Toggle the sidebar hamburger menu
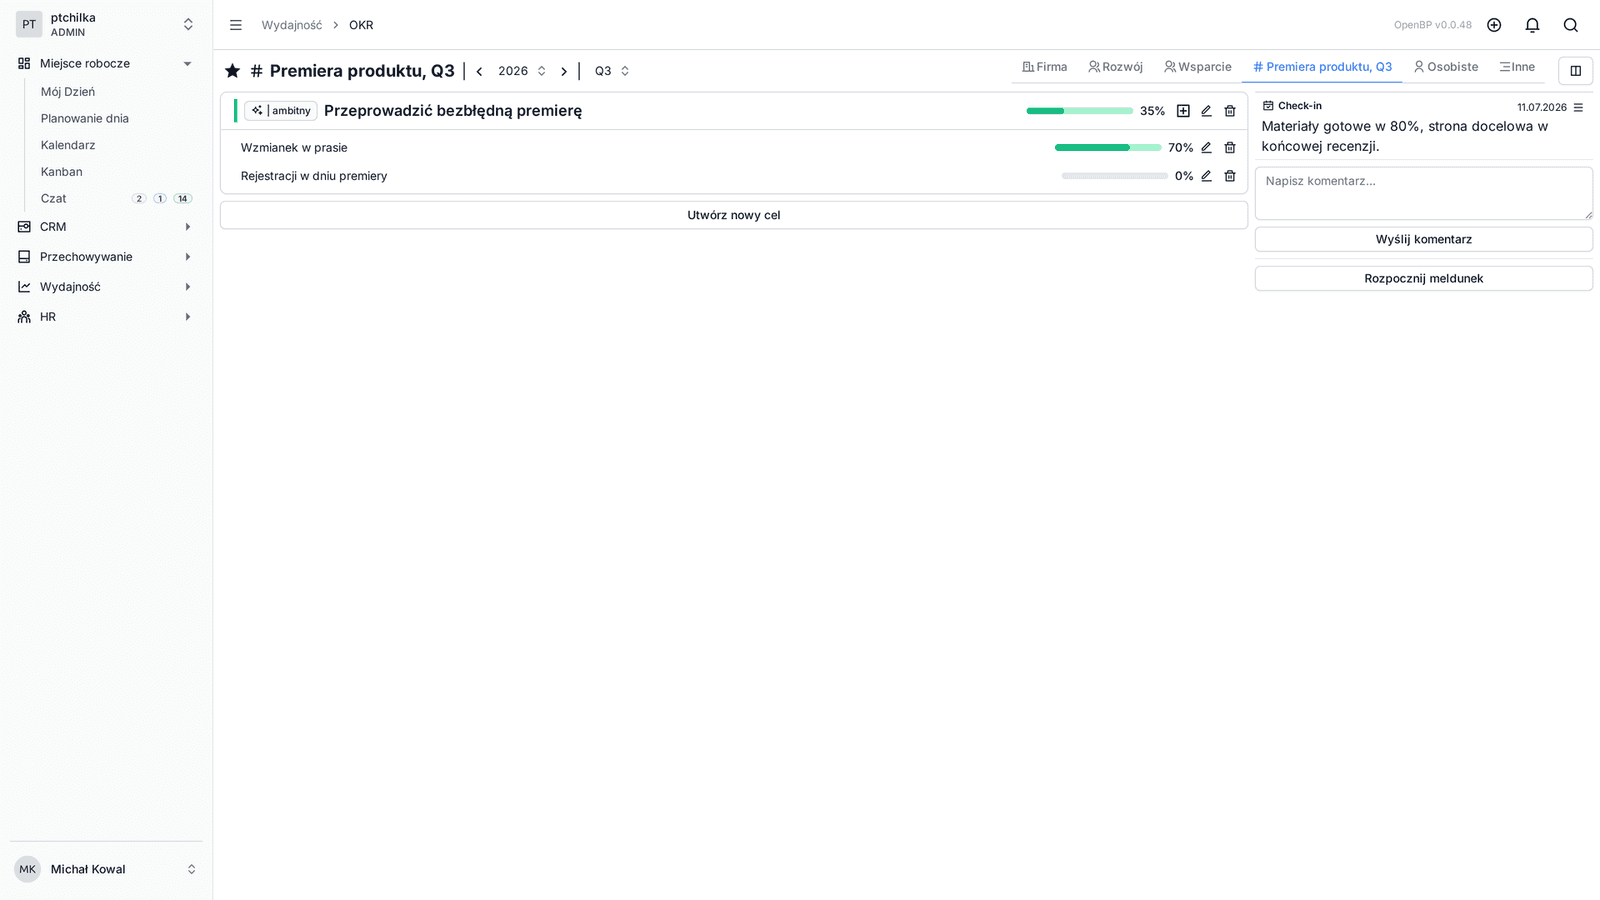 point(236,25)
